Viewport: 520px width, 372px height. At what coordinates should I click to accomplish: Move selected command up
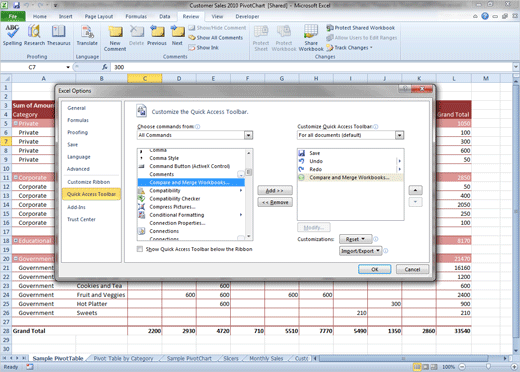pos(415,190)
